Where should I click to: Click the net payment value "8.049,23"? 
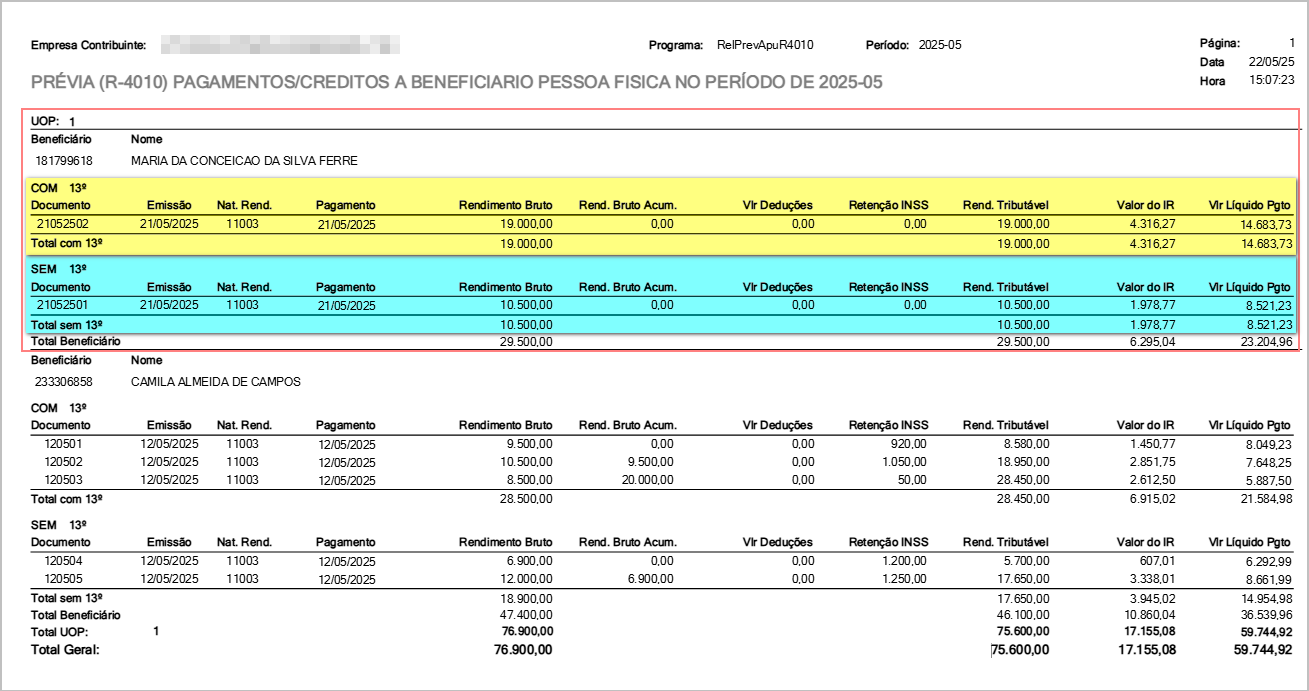[1268, 444]
